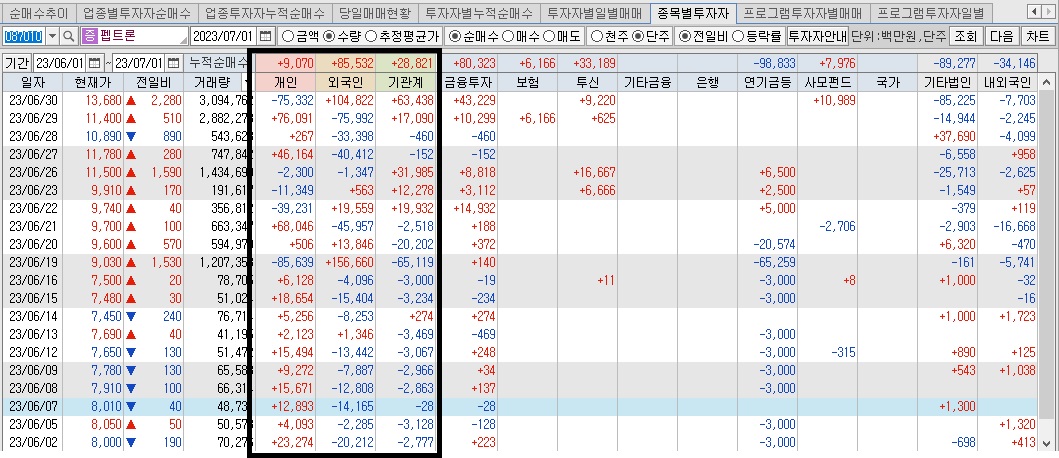Click the end date field 23/07/01
The width and height of the screenshot is (1059, 458).
click(x=140, y=63)
